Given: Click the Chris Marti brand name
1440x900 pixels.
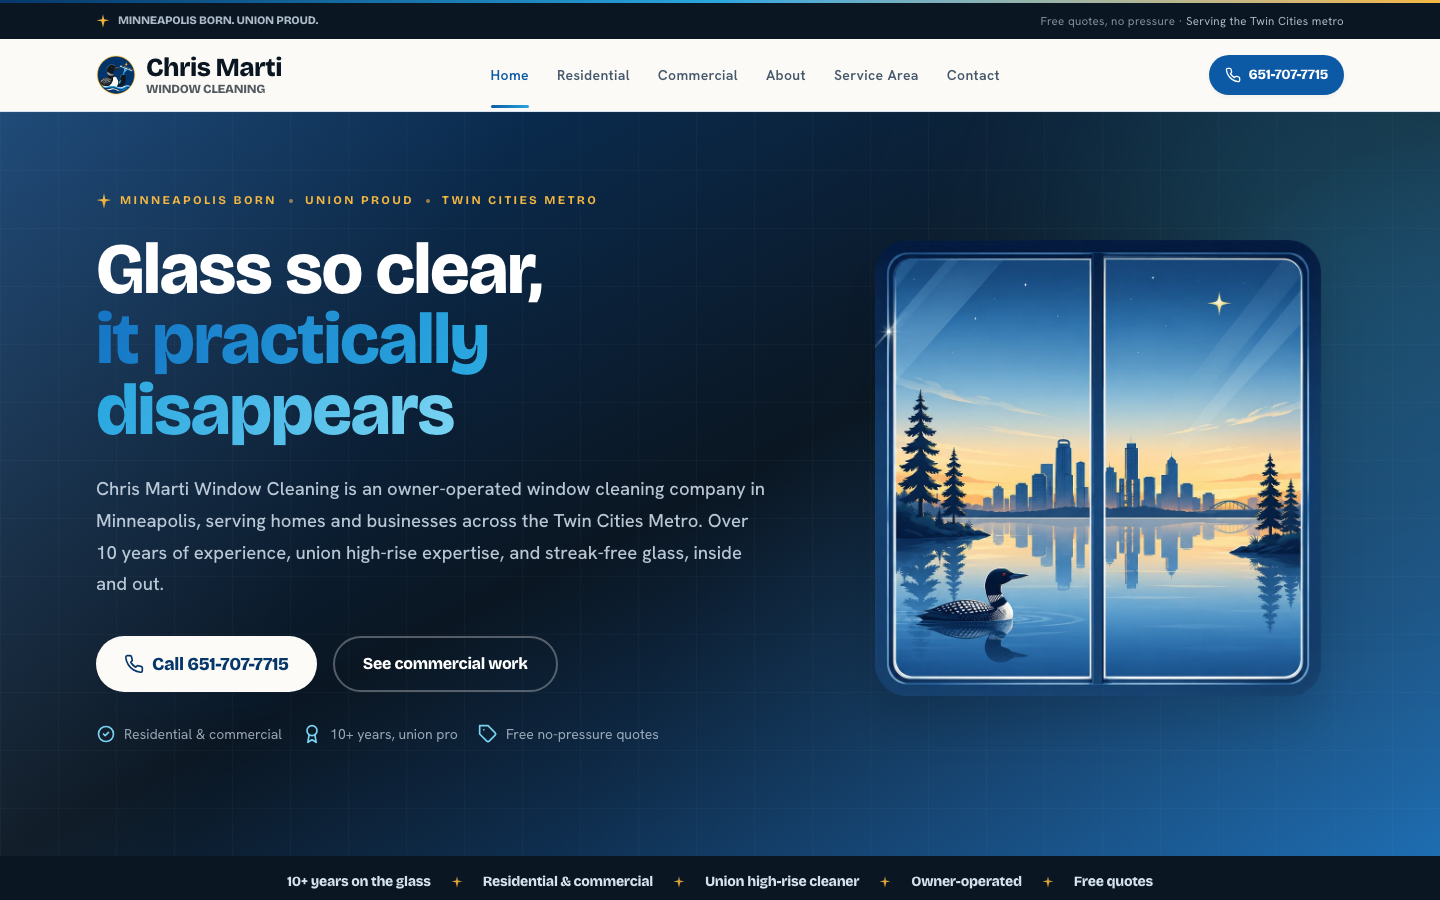Looking at the screenshot, I should (214, 67).
